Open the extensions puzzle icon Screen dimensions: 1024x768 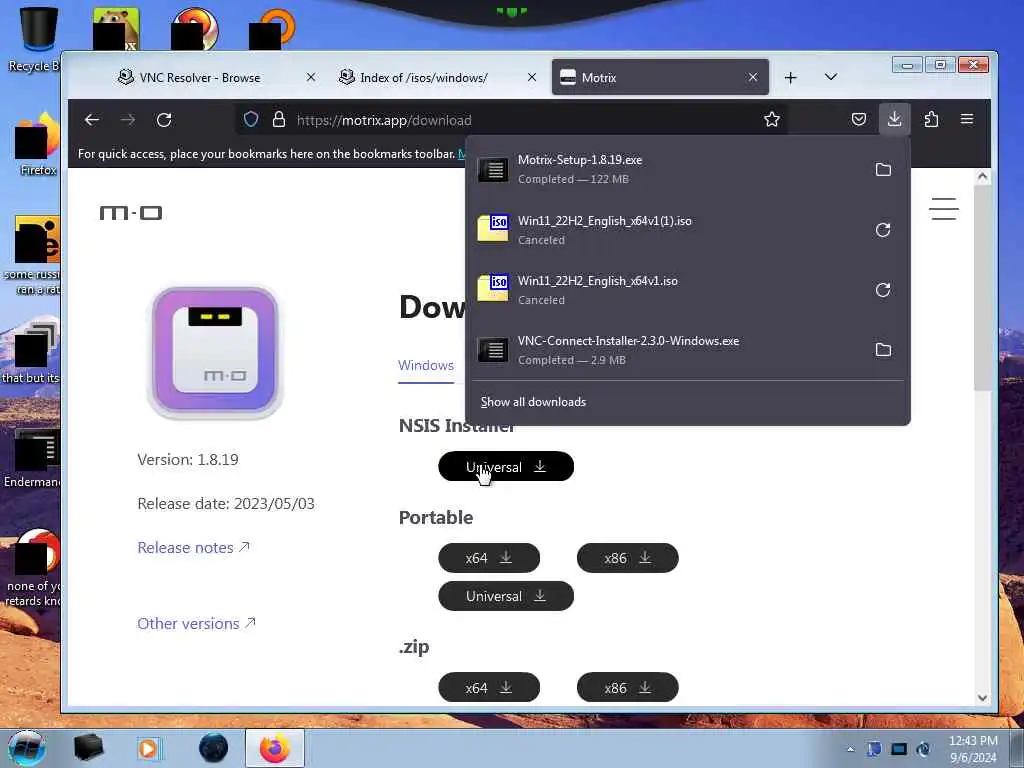[931, 120]
